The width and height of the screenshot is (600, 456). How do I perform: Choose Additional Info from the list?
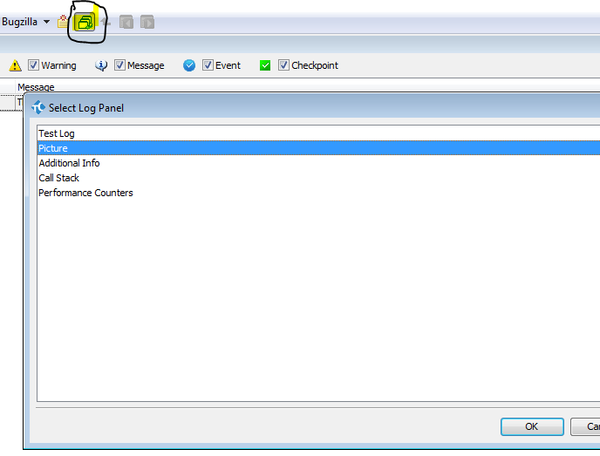pos(318,163)
